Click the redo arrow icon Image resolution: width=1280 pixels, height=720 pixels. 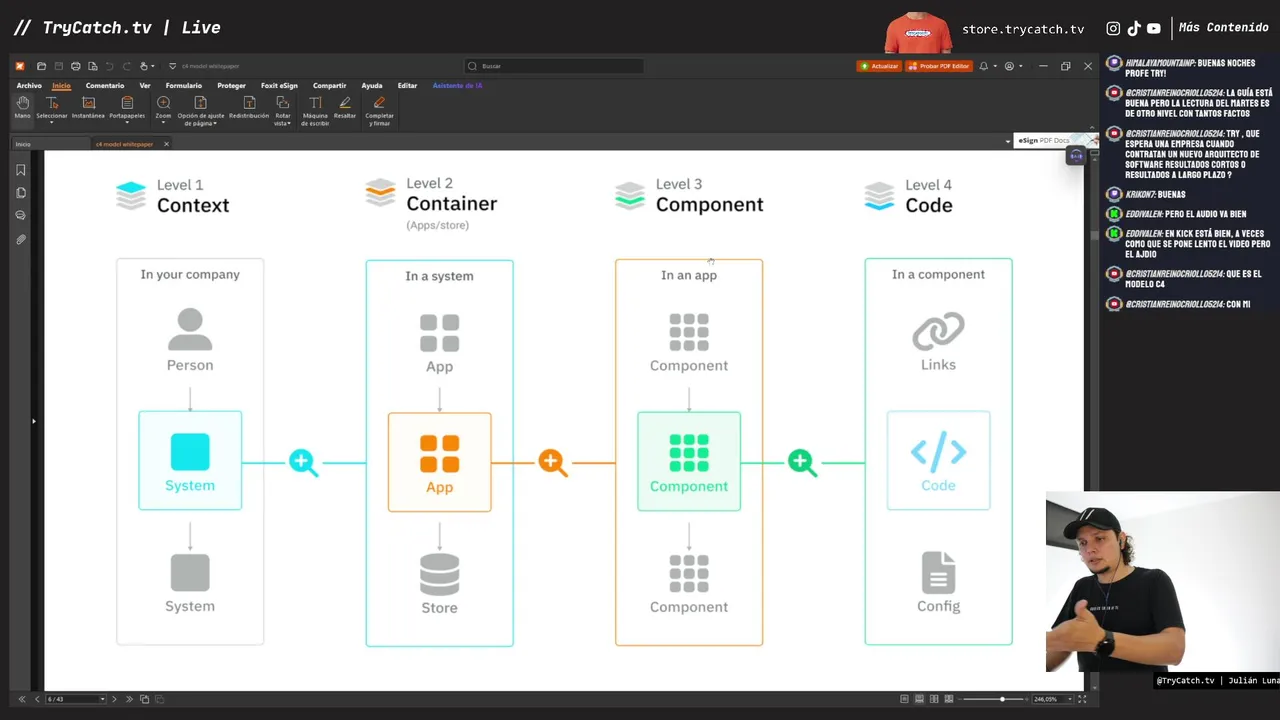(126, 66)
